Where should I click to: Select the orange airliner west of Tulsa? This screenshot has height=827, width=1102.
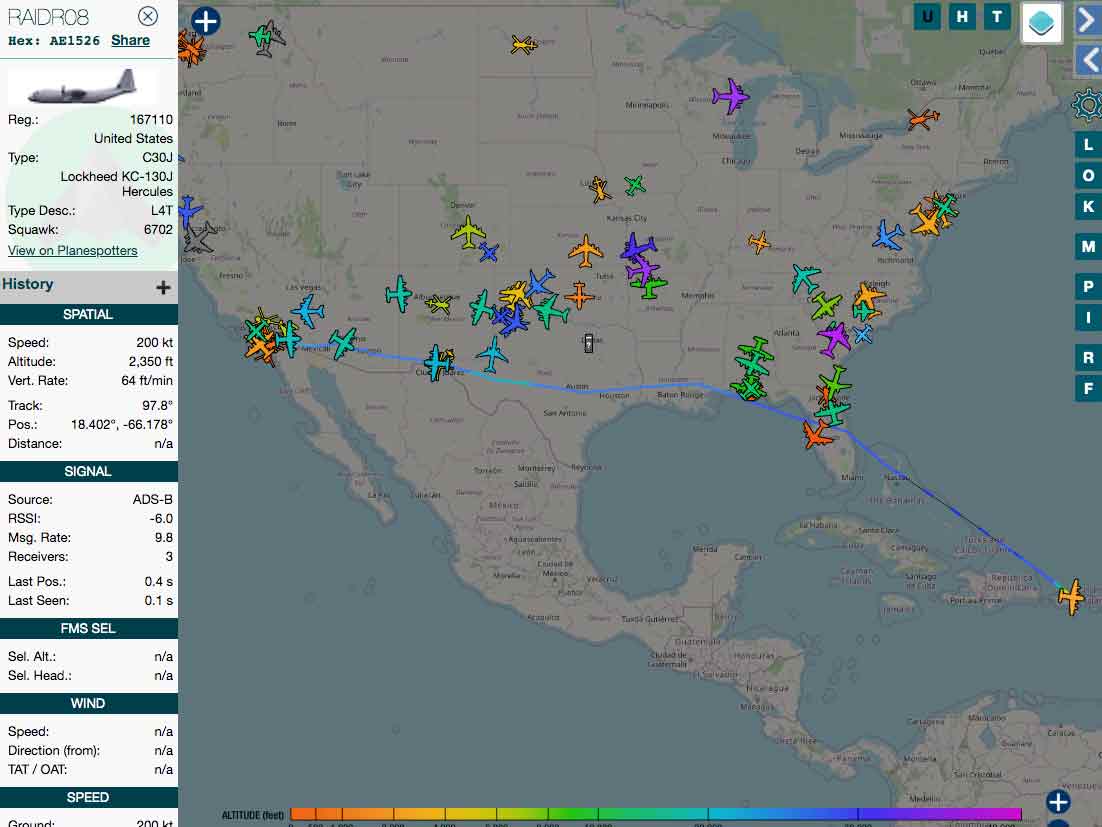tap(585, 251)
